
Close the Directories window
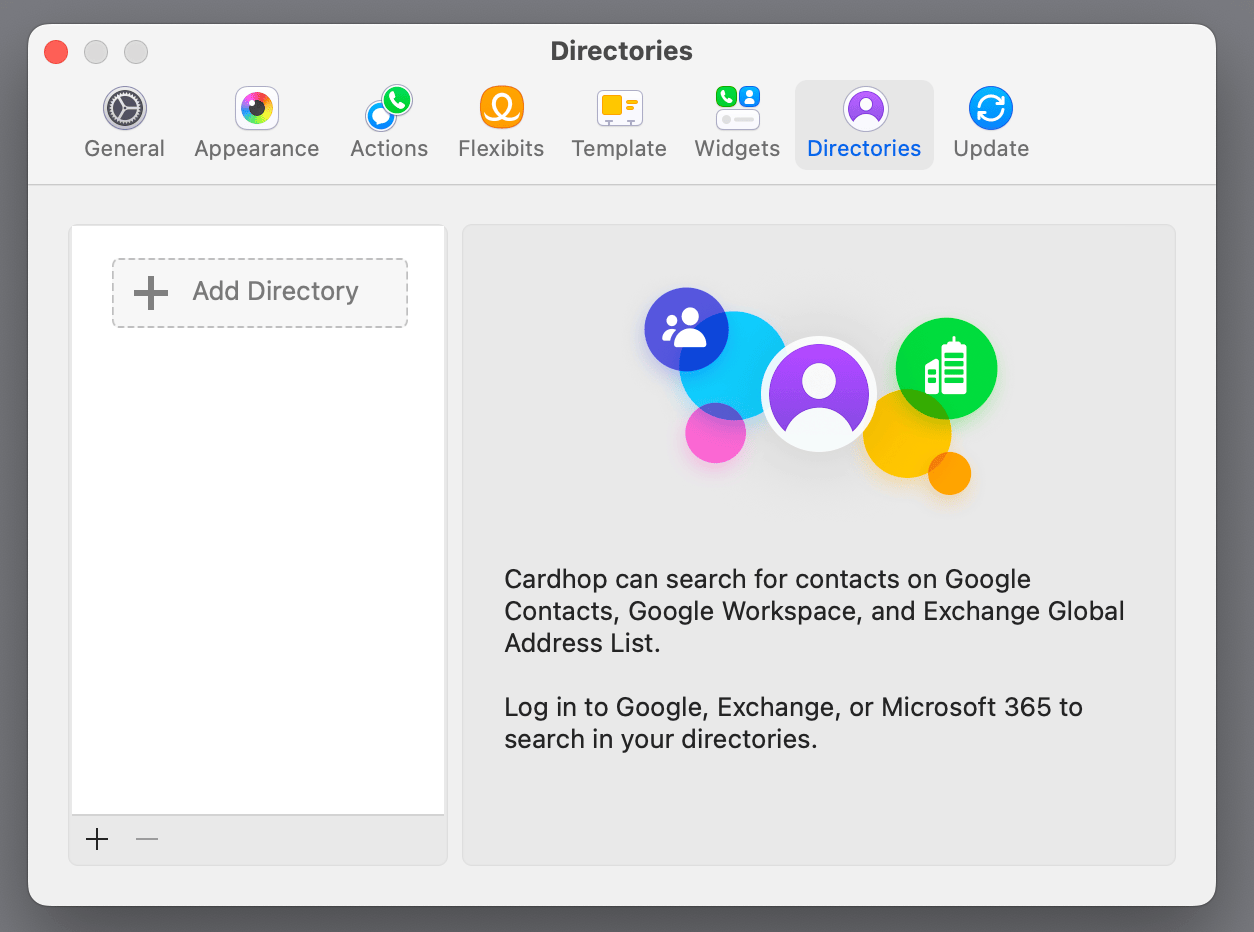point(56,52)
